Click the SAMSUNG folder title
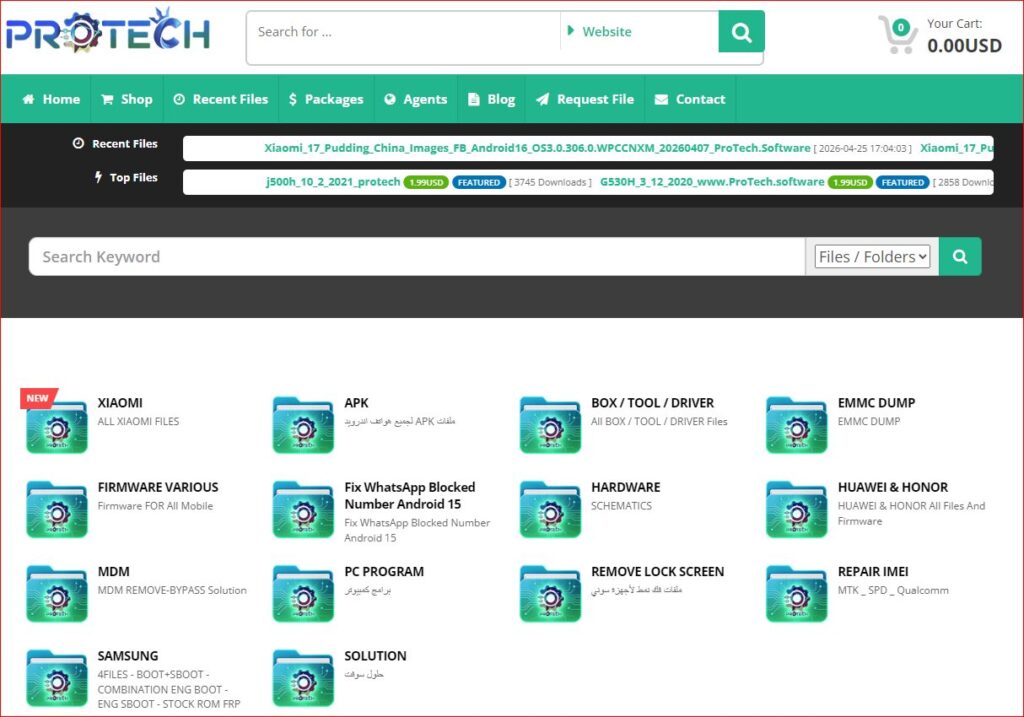The height and width of the screenshot is (717, 1024). coord(128,656)
